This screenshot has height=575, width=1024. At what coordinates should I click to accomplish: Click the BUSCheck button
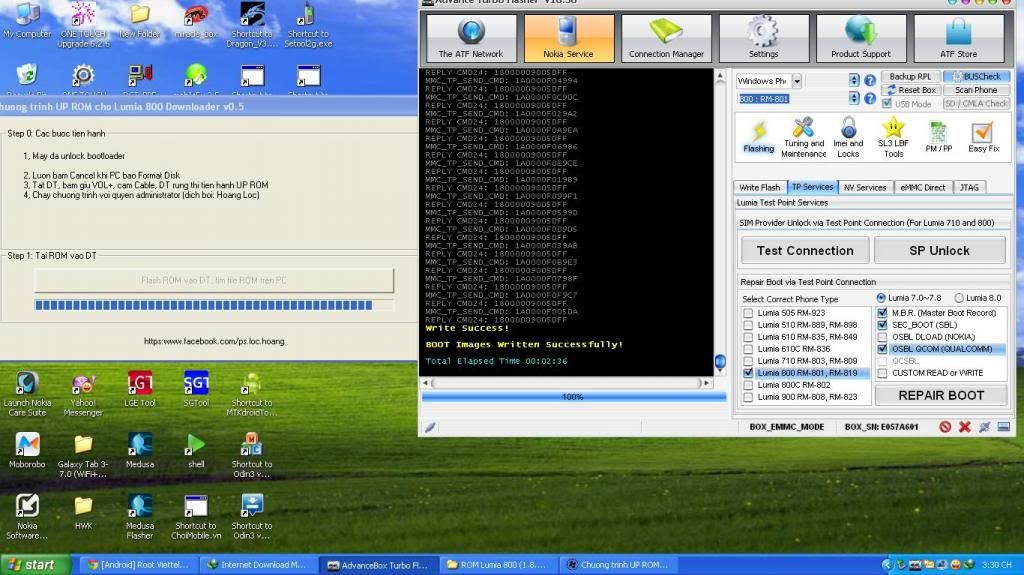[976, 76]
